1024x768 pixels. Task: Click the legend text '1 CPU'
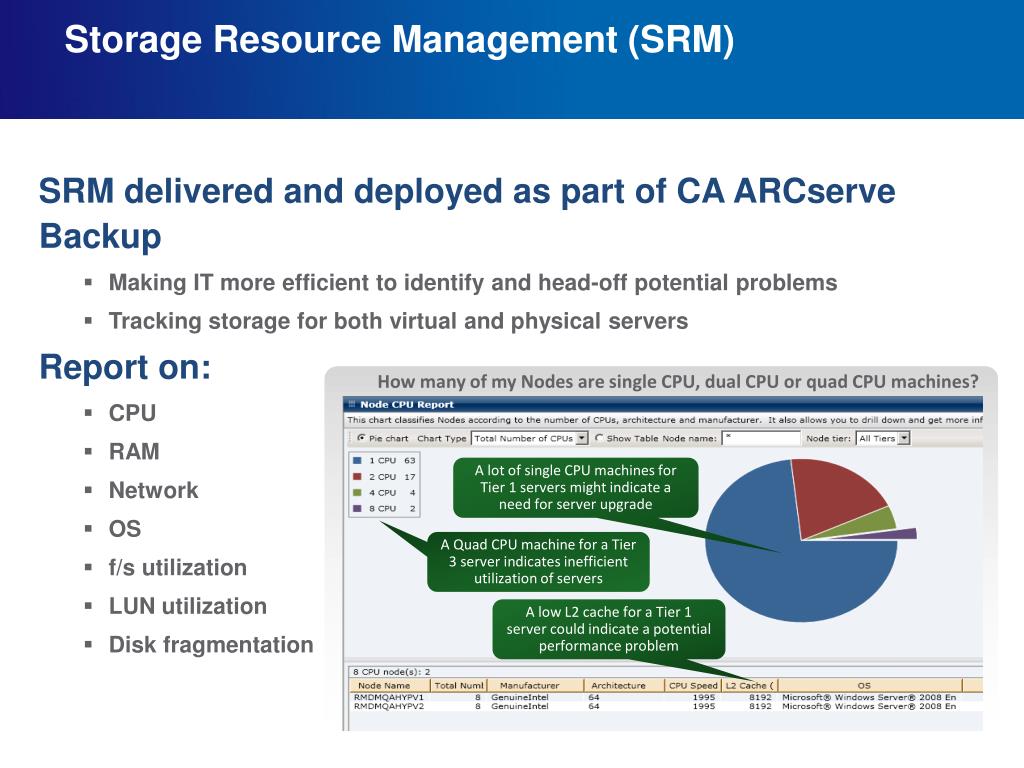pos(383,460)
